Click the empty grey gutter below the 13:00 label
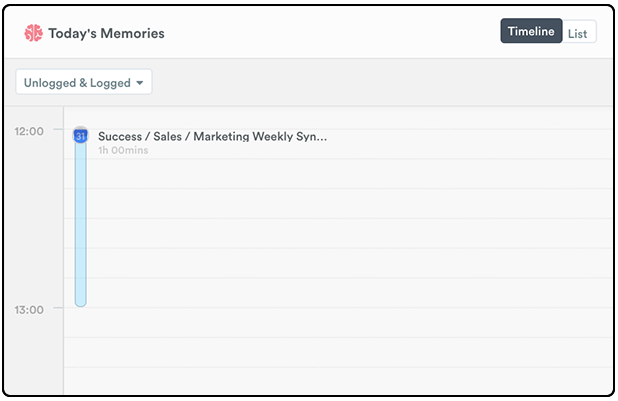This screenshot has width=618, height=401. (x=34, y=355)
